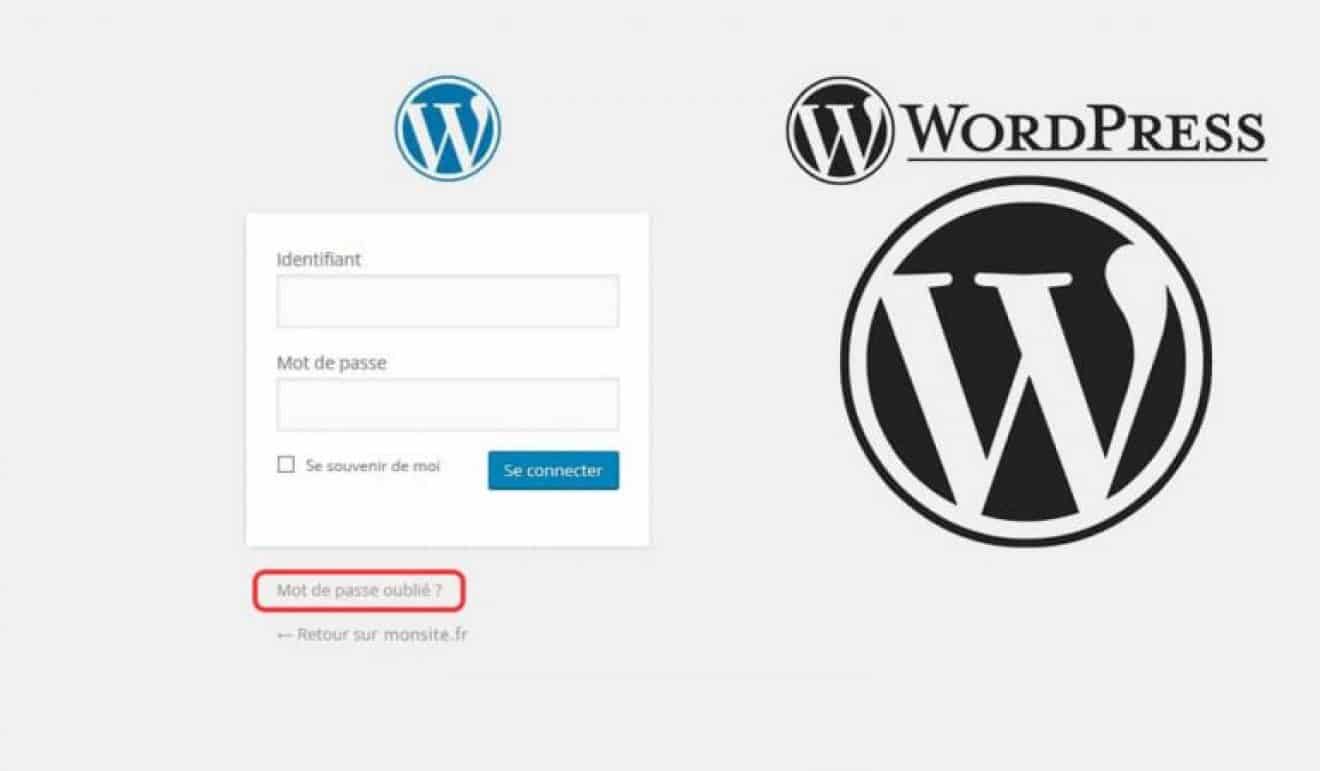Click the blue WordPress logo above form
This screenshot has height=771, width=1320.
[448, 129]
